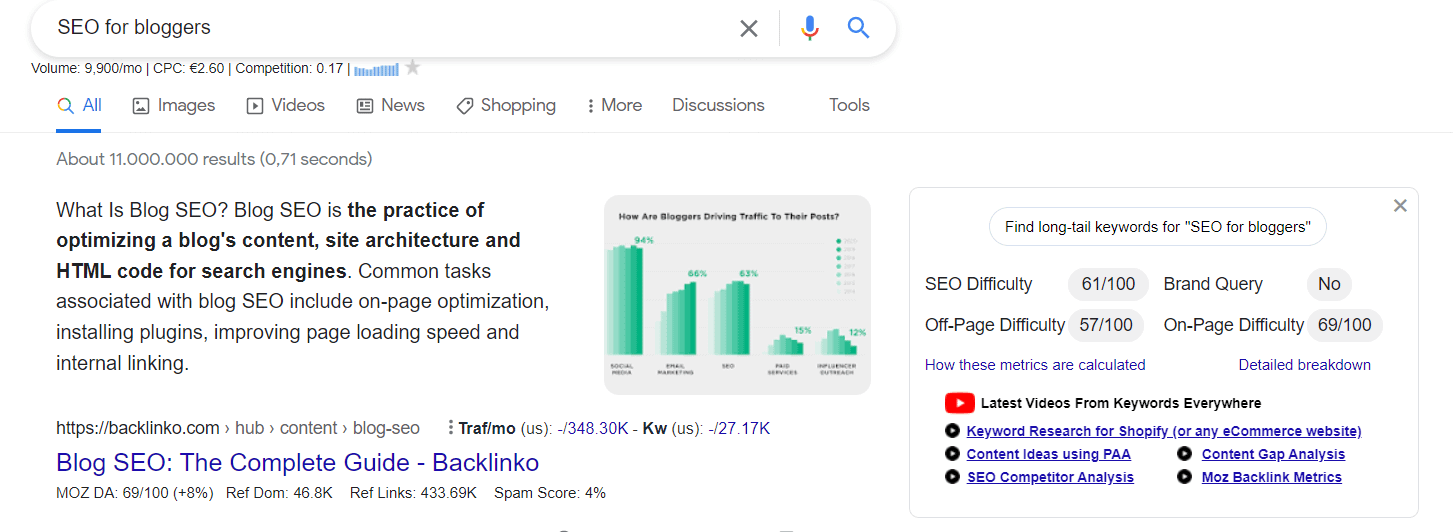Click the Spam Score: 4% metric
The width and height of the screenshot is (1453, 532).
[550, 493]
